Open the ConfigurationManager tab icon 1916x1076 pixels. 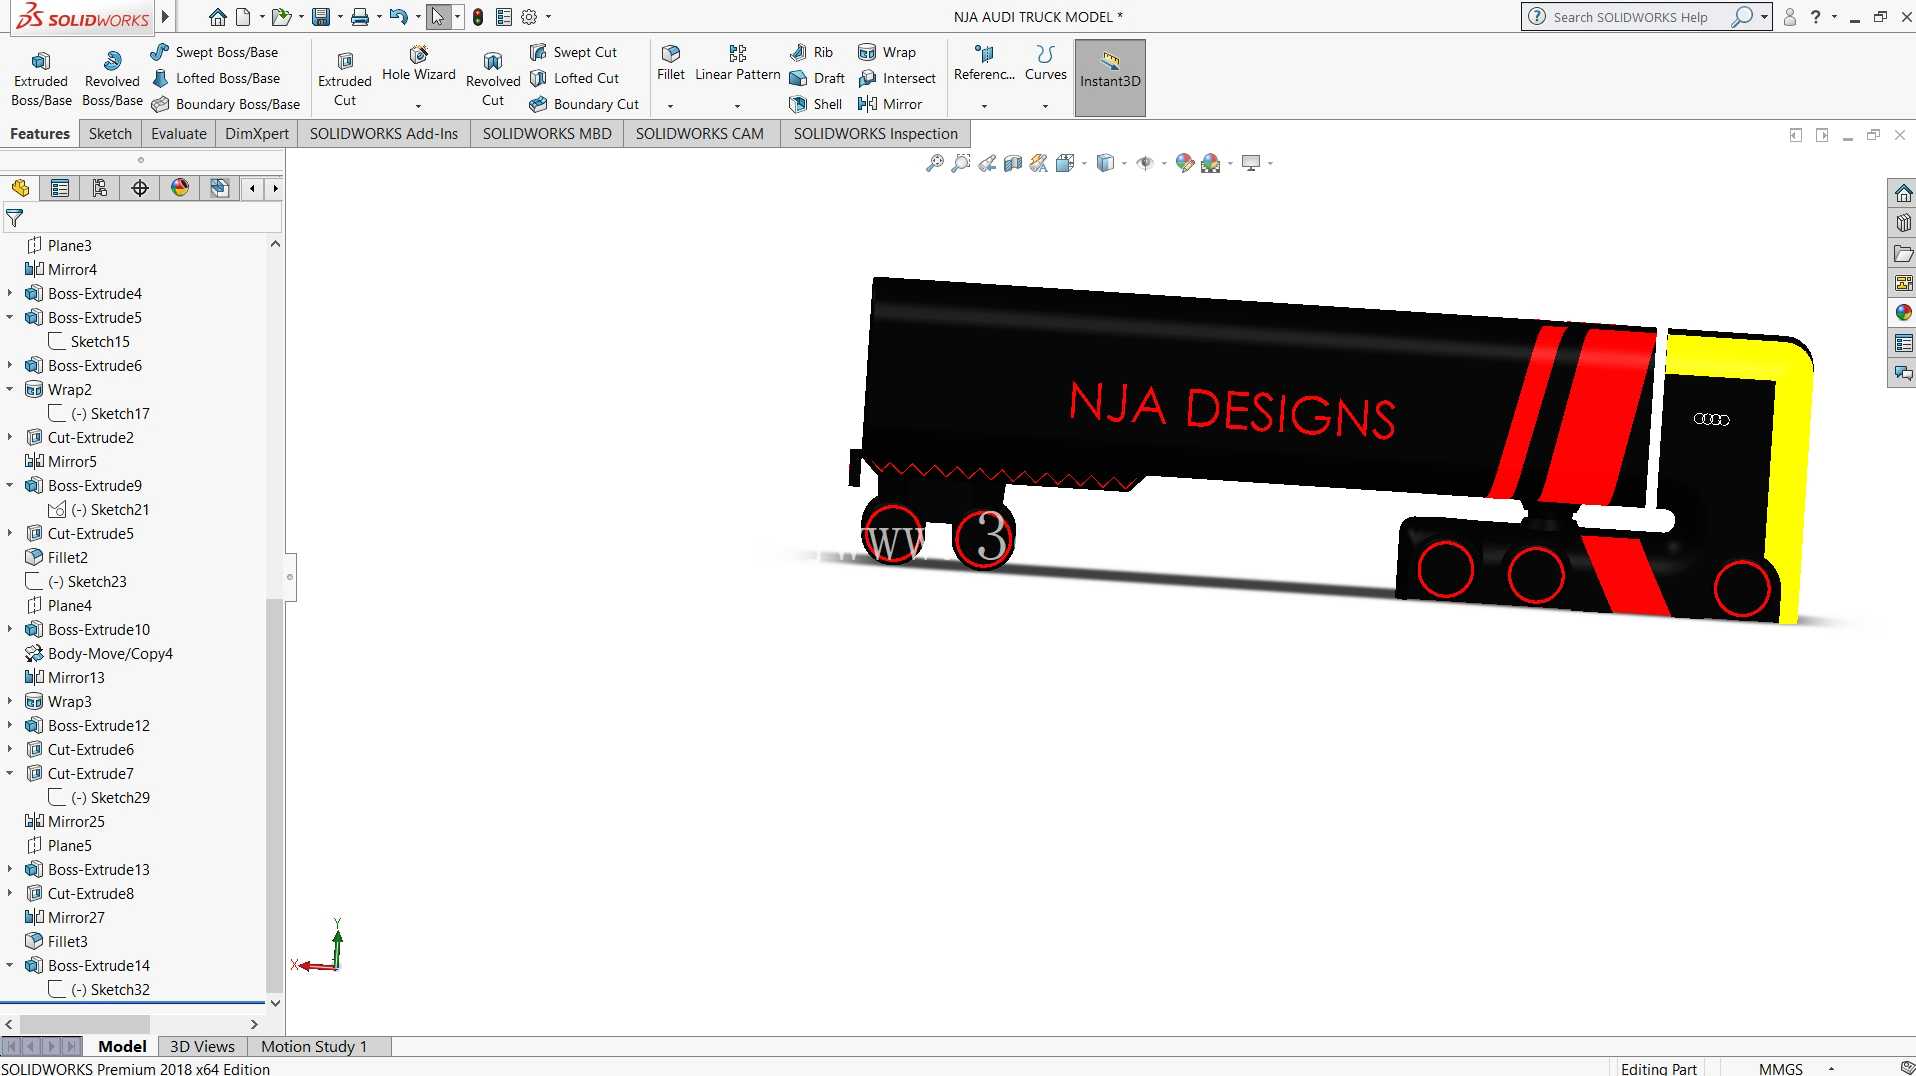(x=100, y=188)
